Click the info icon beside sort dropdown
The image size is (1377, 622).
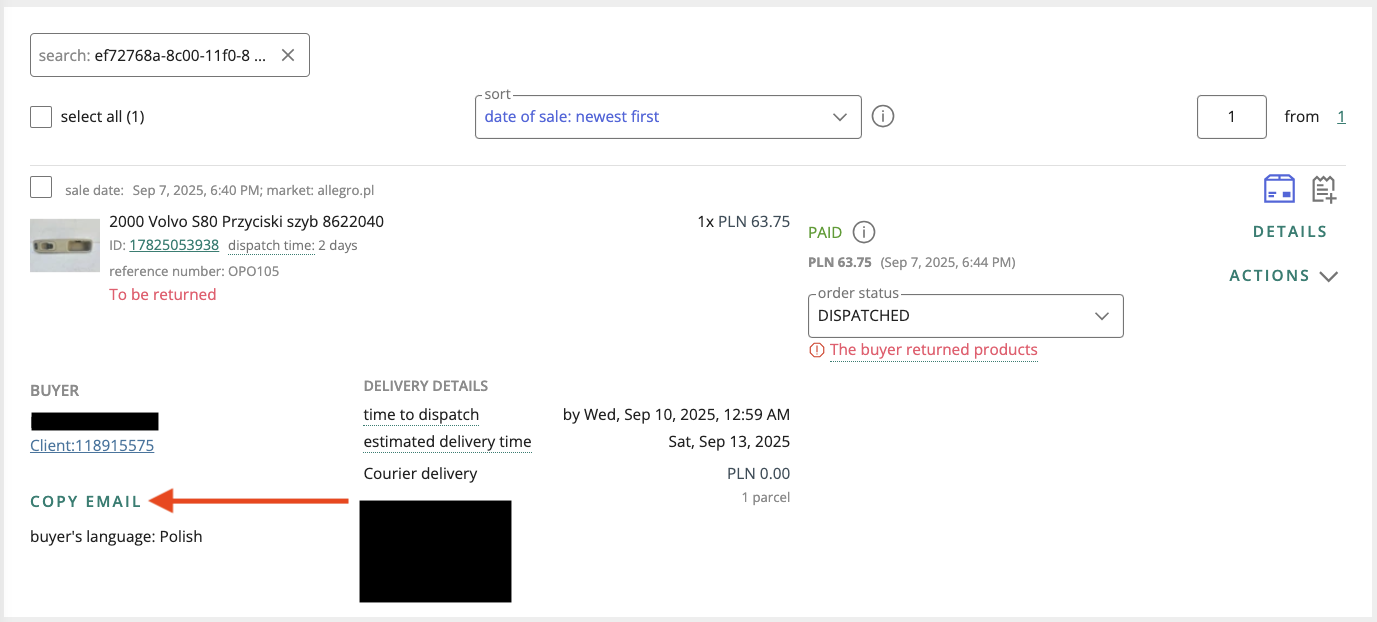(x=882, y=116)
